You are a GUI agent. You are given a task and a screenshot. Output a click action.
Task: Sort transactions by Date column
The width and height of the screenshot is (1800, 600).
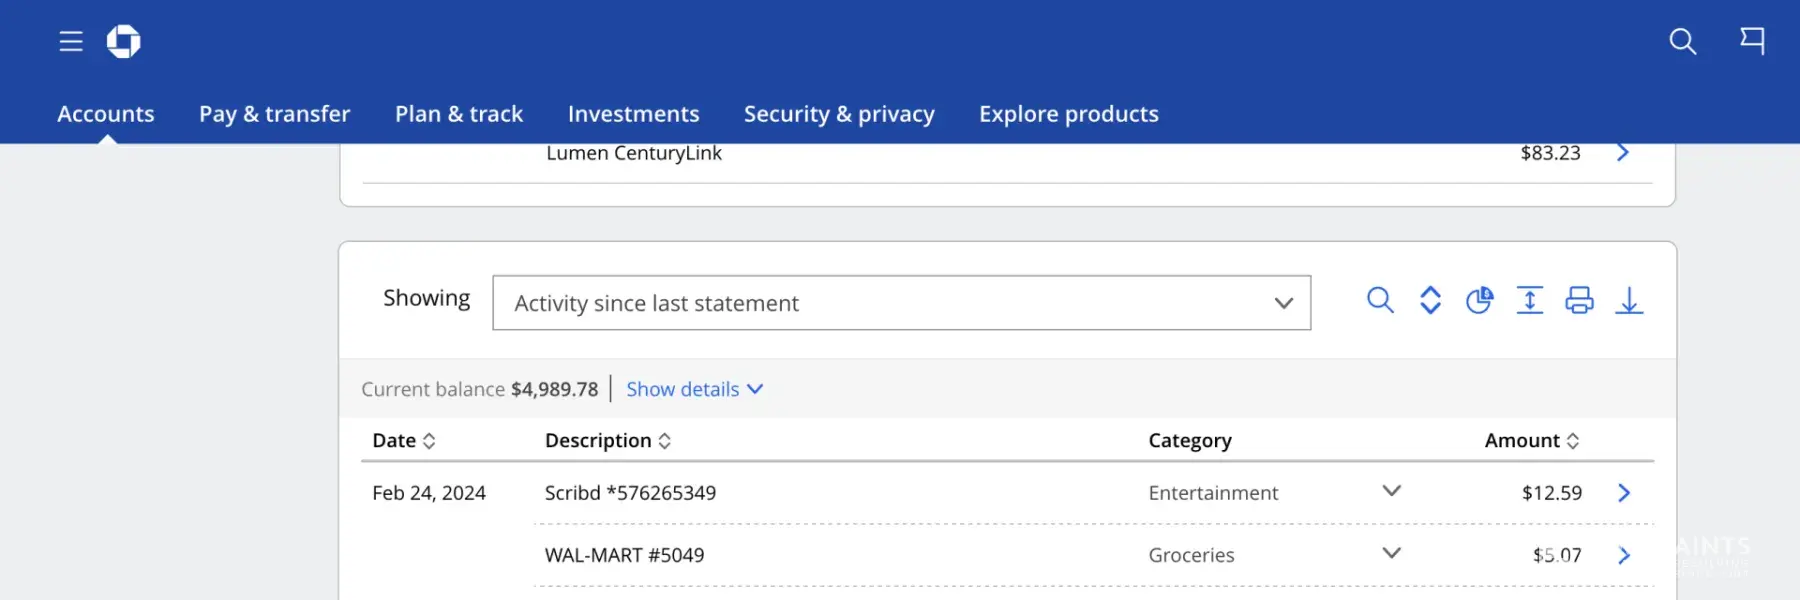404,441
